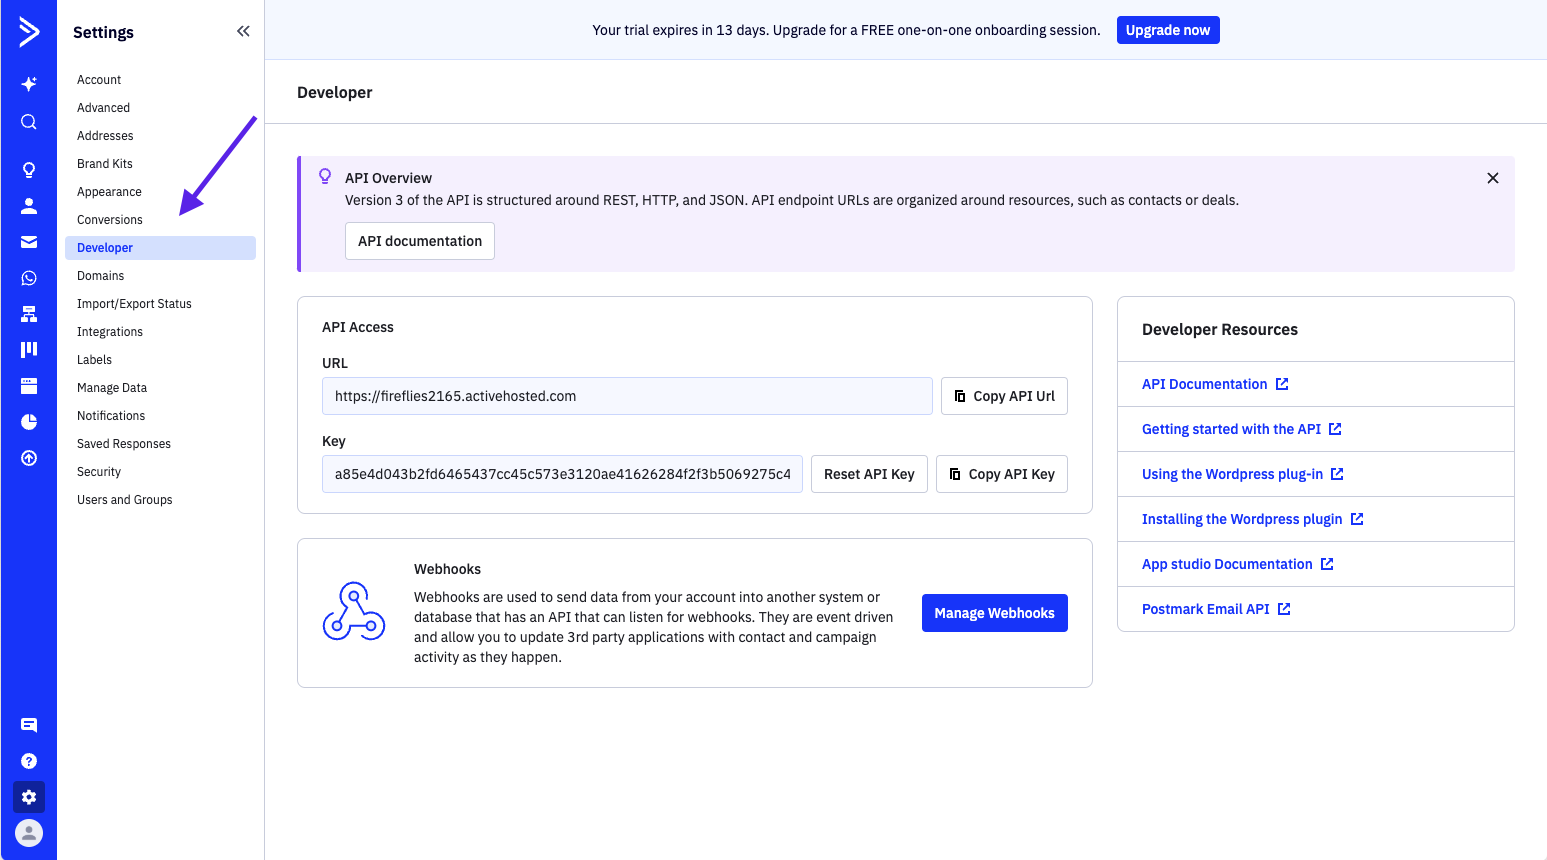The width and height of the screenshot is (1547, 860).
Task: Open Saved Responses settings
Action: point(124,444)
